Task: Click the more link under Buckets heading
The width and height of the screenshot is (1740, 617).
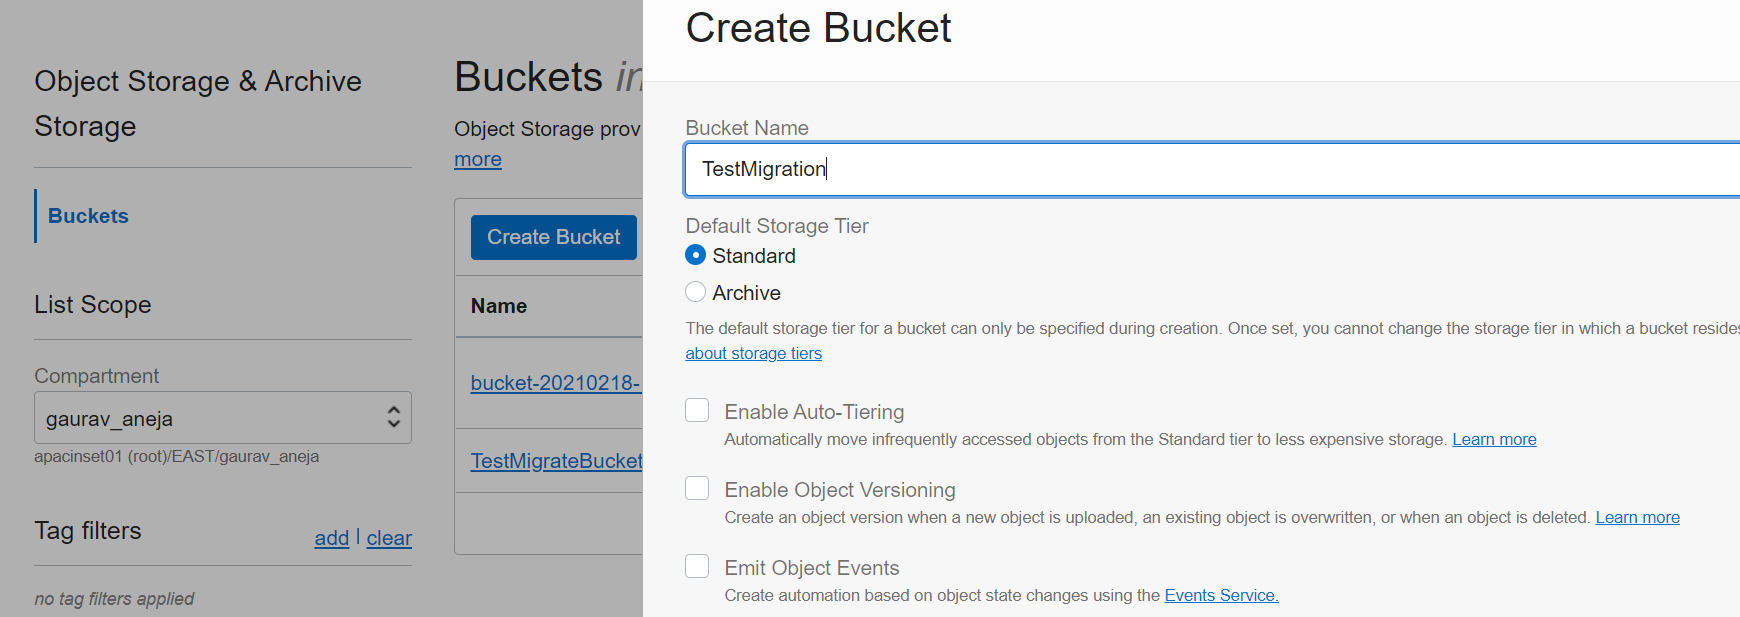Action: [x=478, y=159]
